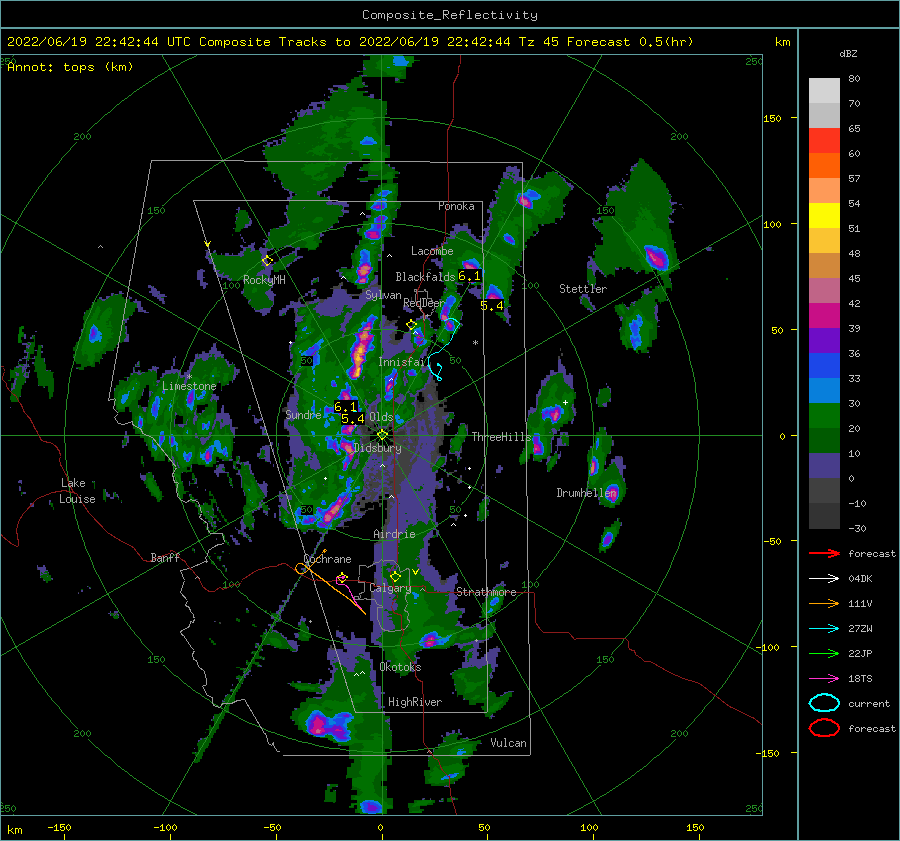Click the orange circle marker left of Cochrane
900x841 pixels.
click(301, 569)
